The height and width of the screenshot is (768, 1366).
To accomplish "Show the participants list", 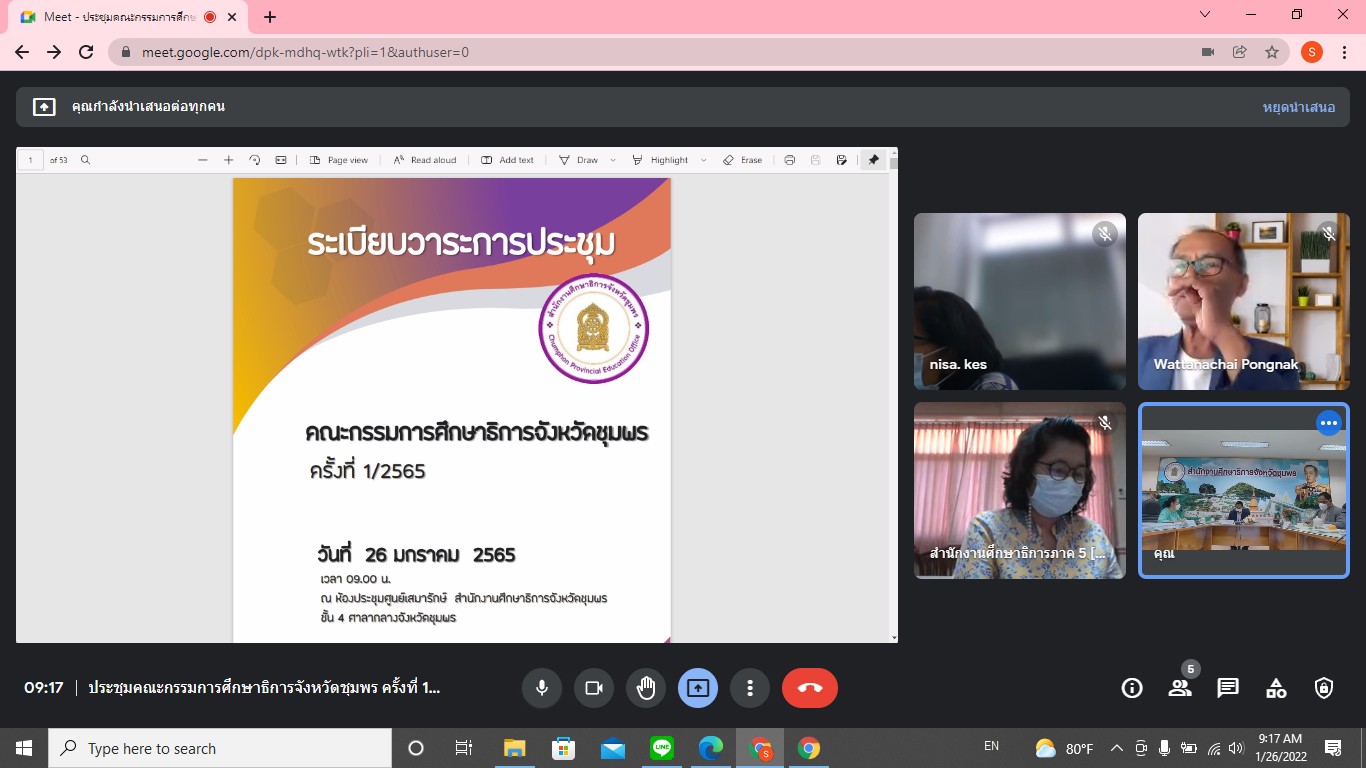I will (x=1180, y=688).
